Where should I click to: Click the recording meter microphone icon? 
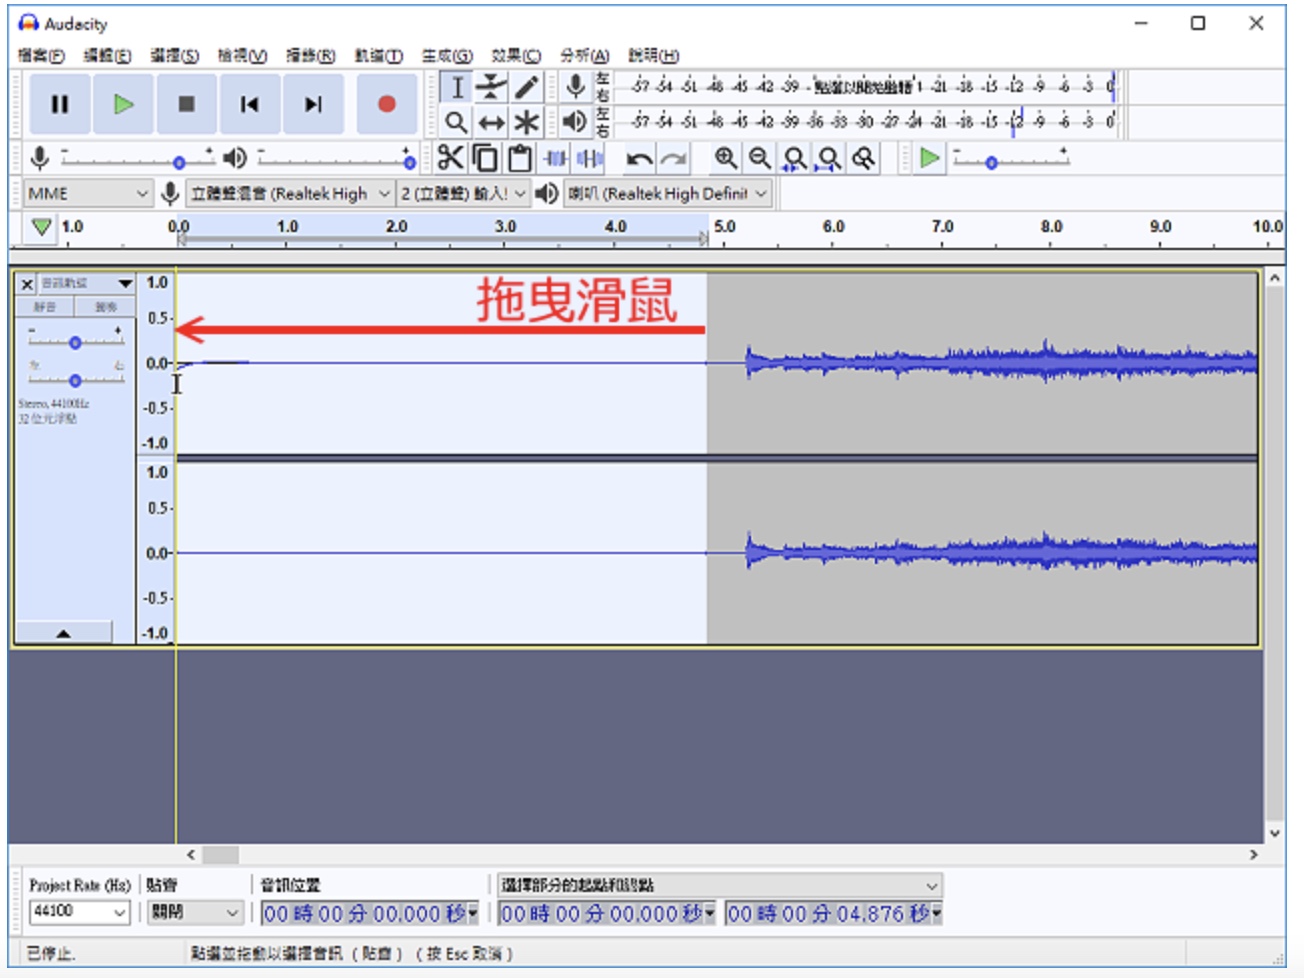575,87
